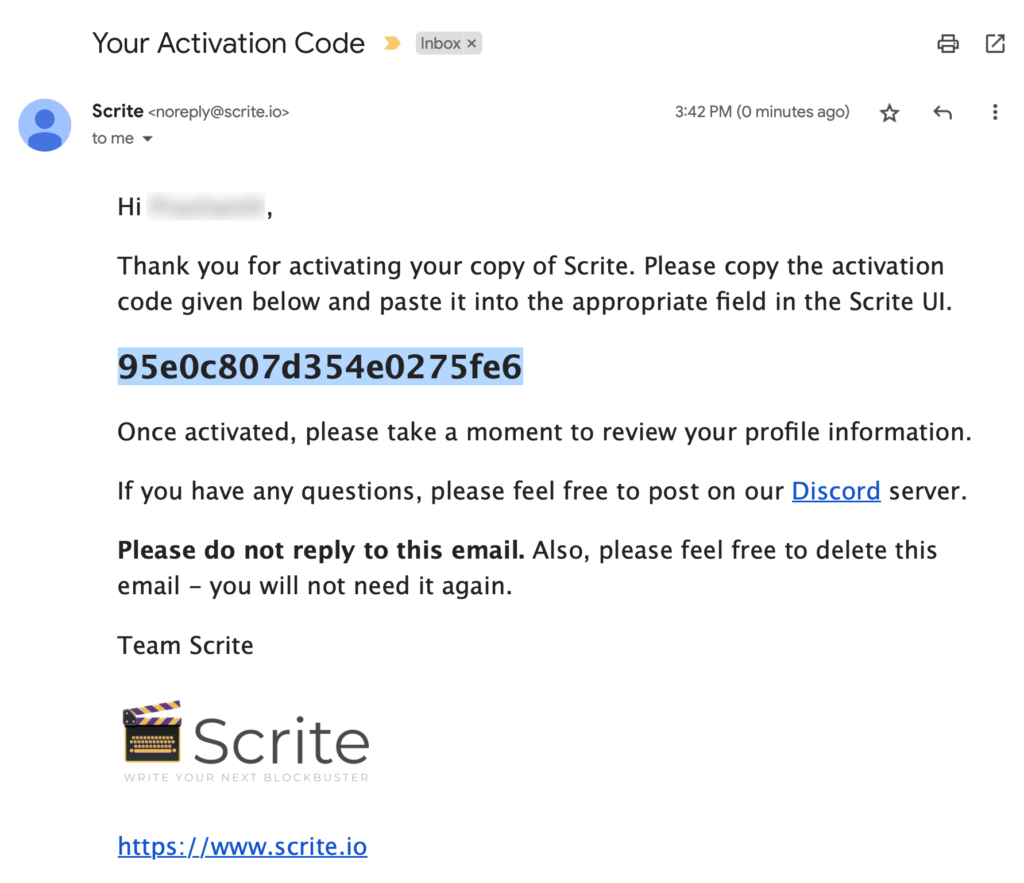Click the sender's profile avatar

(44, 125)
